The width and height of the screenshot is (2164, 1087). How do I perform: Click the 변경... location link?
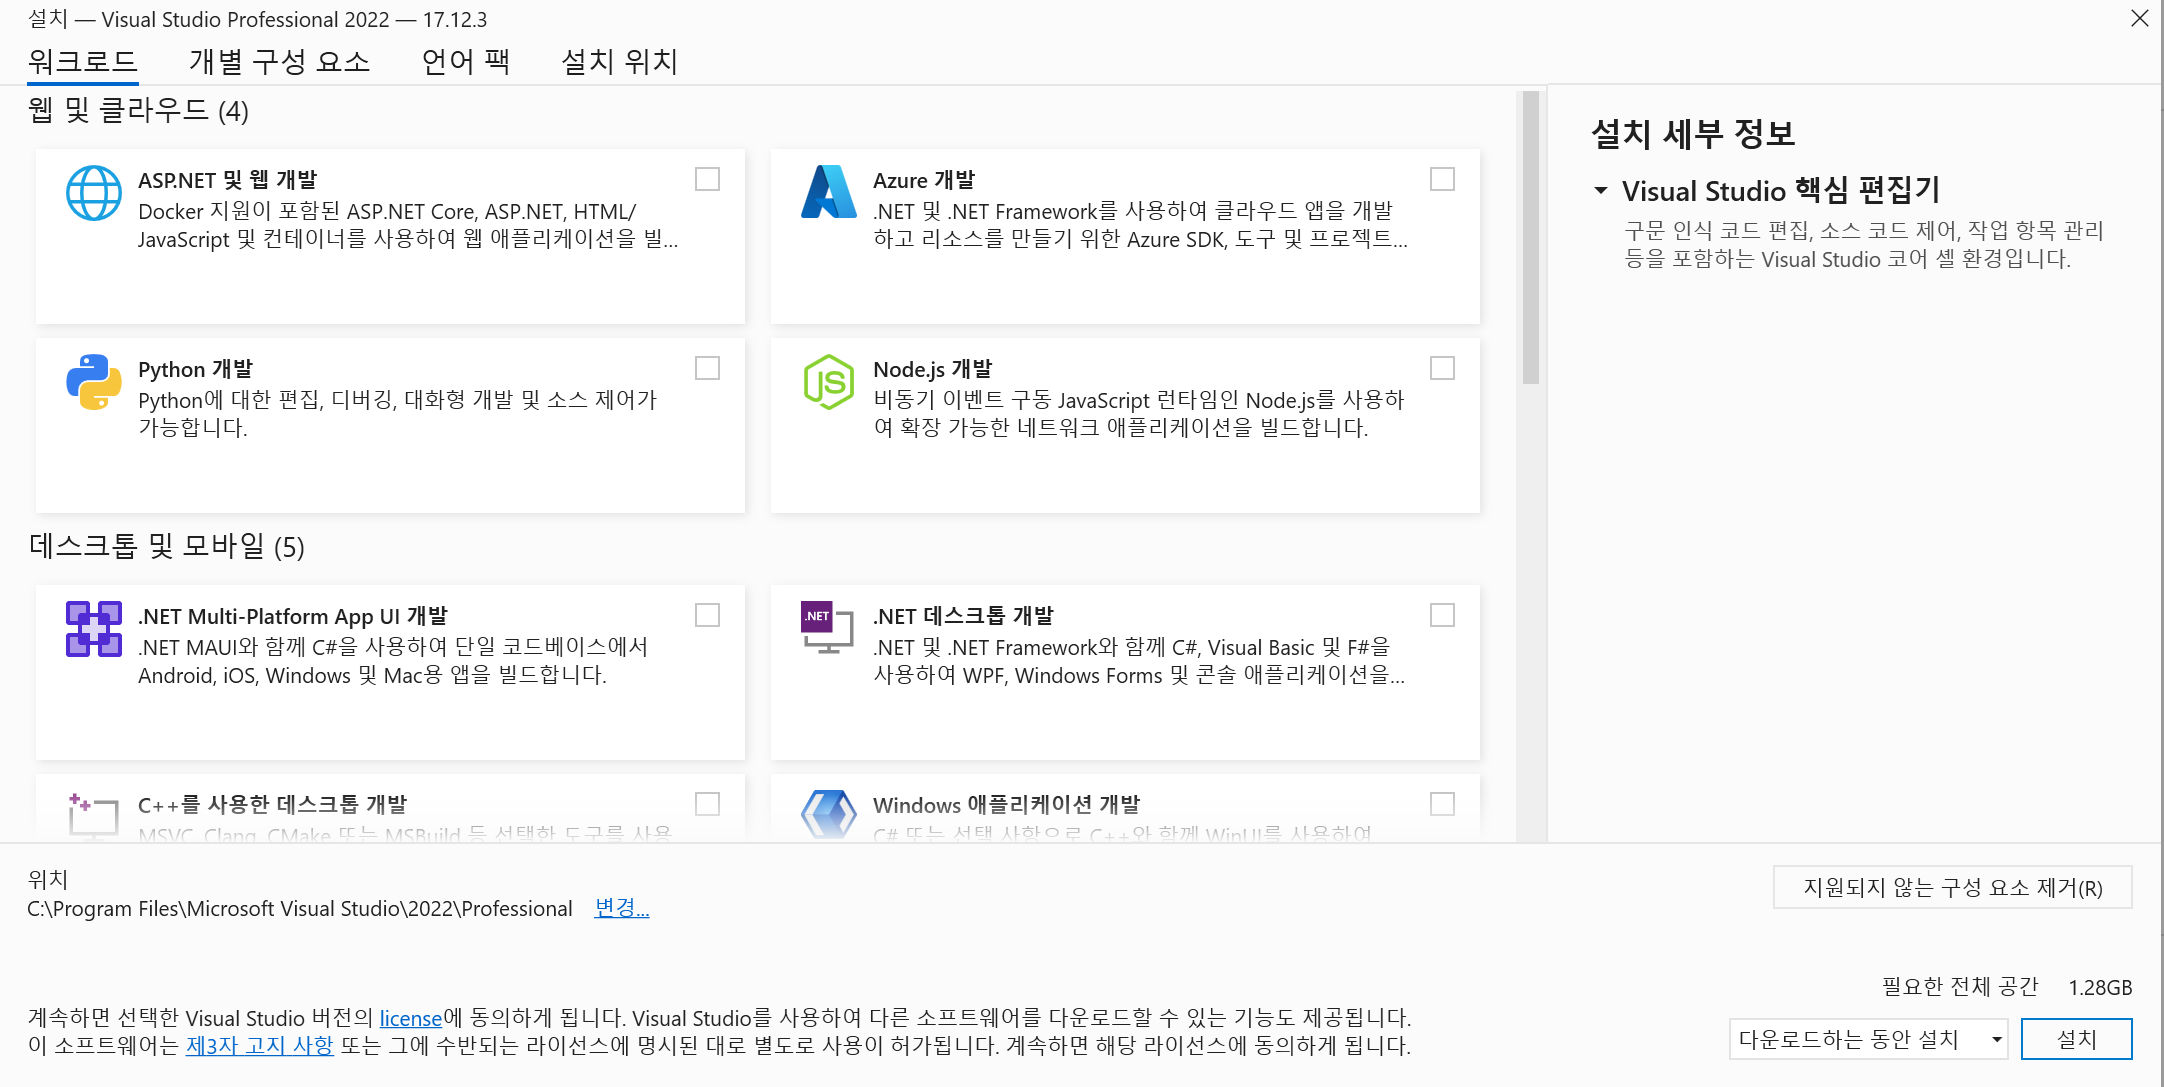click(622, 908)
